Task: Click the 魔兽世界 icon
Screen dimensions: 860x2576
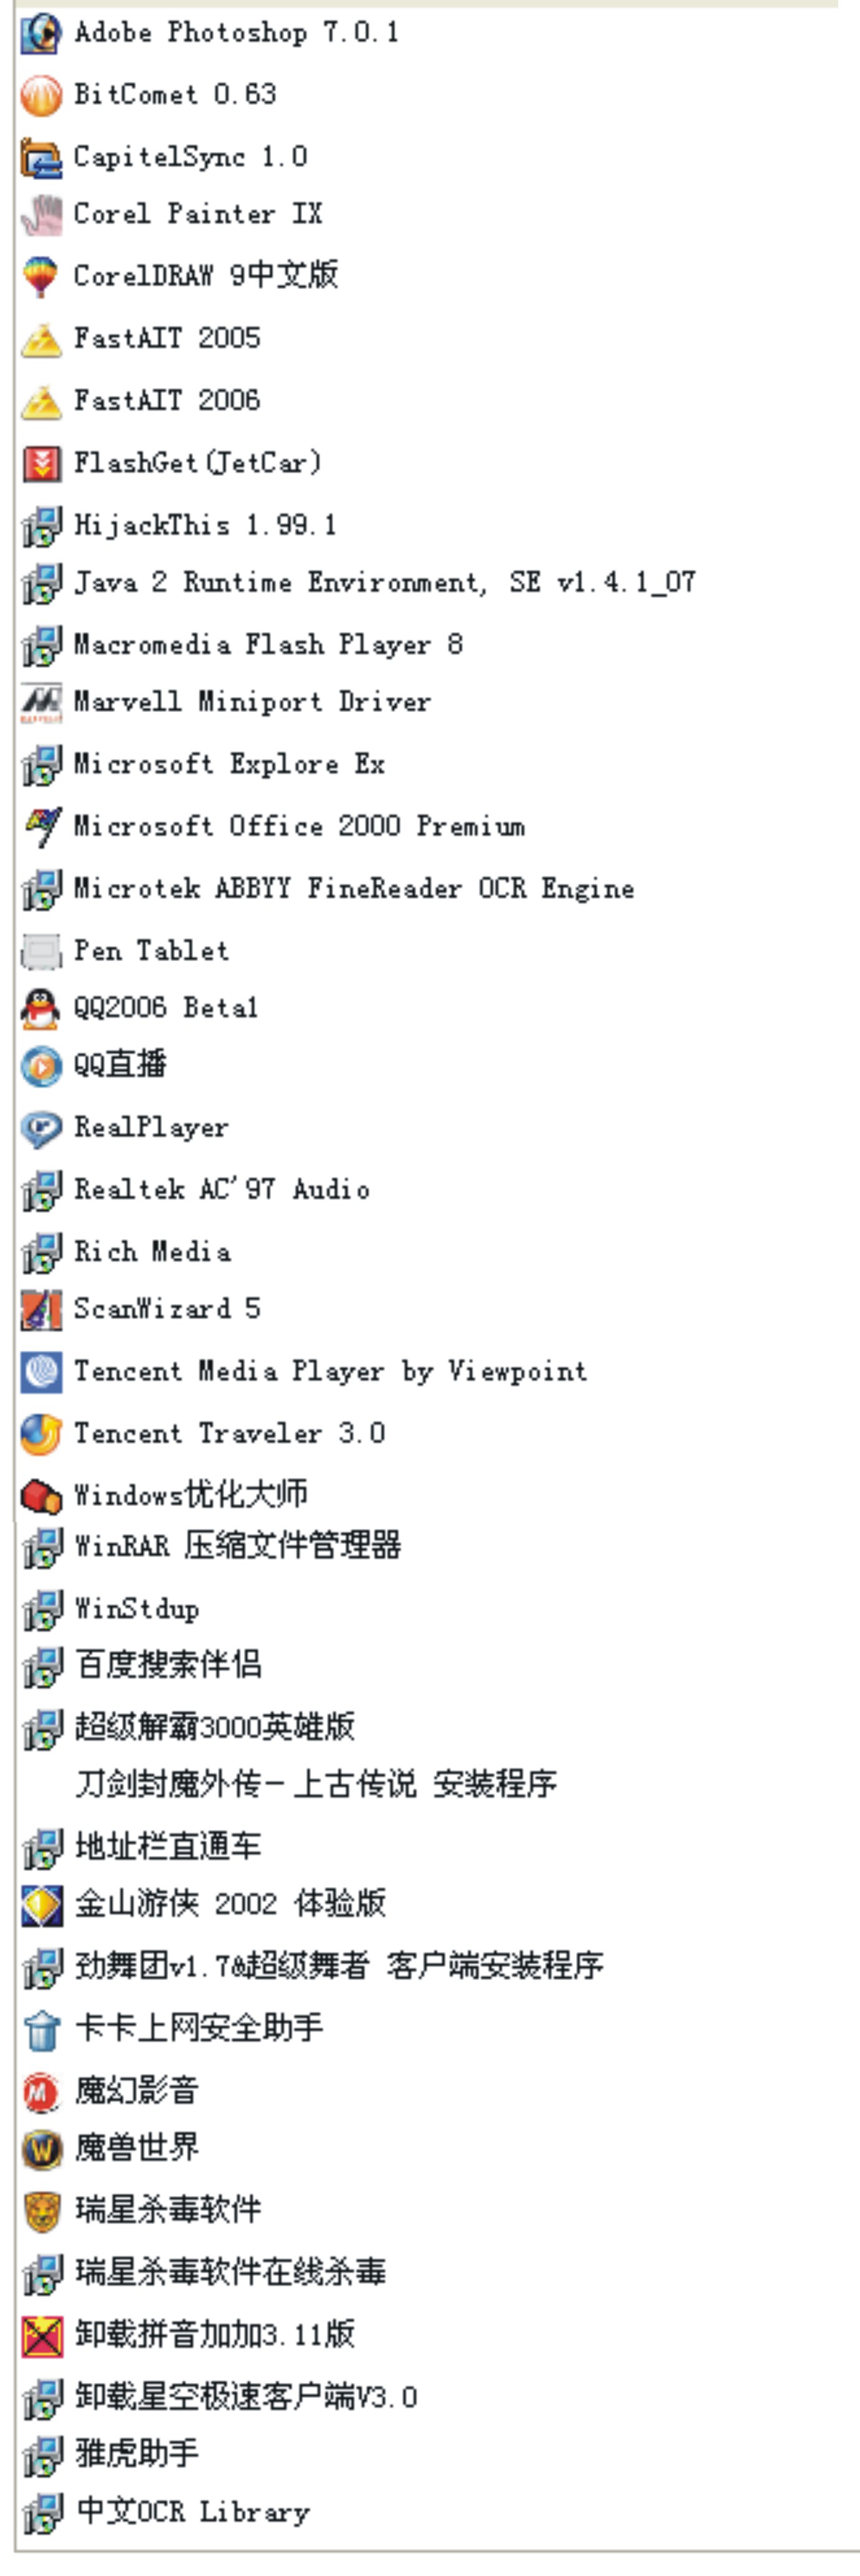Action: tap(41, 2147)
